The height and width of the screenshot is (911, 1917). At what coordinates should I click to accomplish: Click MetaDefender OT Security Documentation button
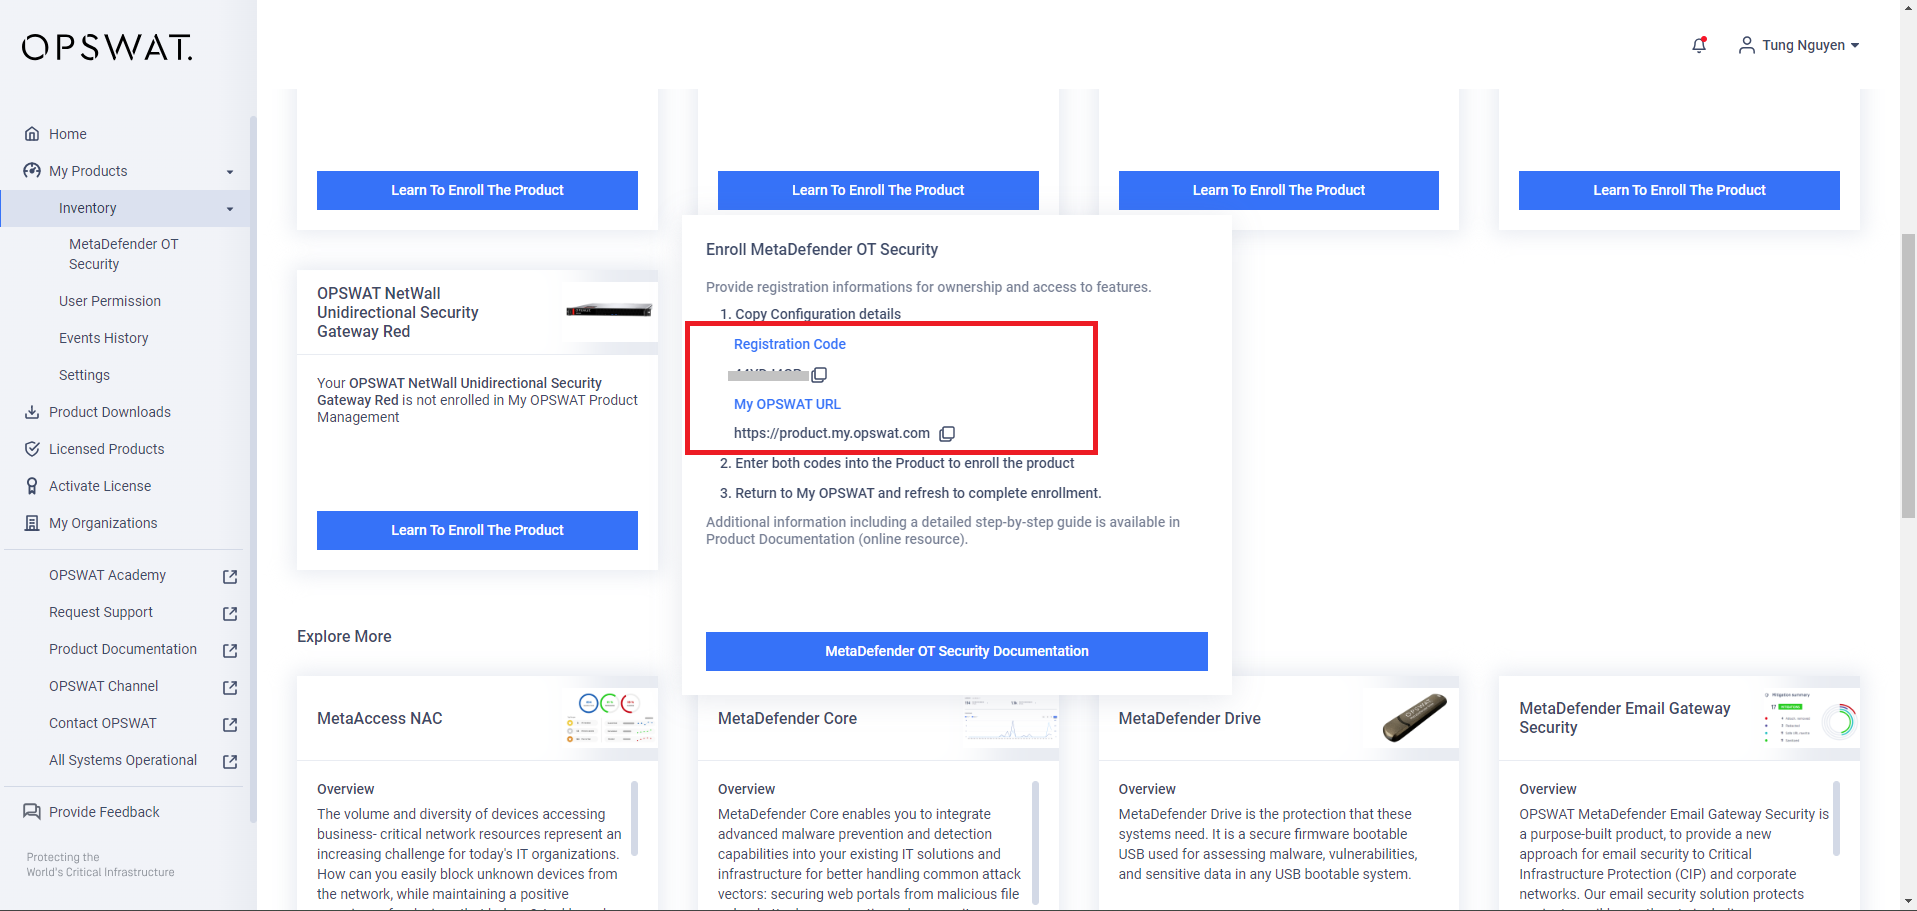[x=957, y=651]
